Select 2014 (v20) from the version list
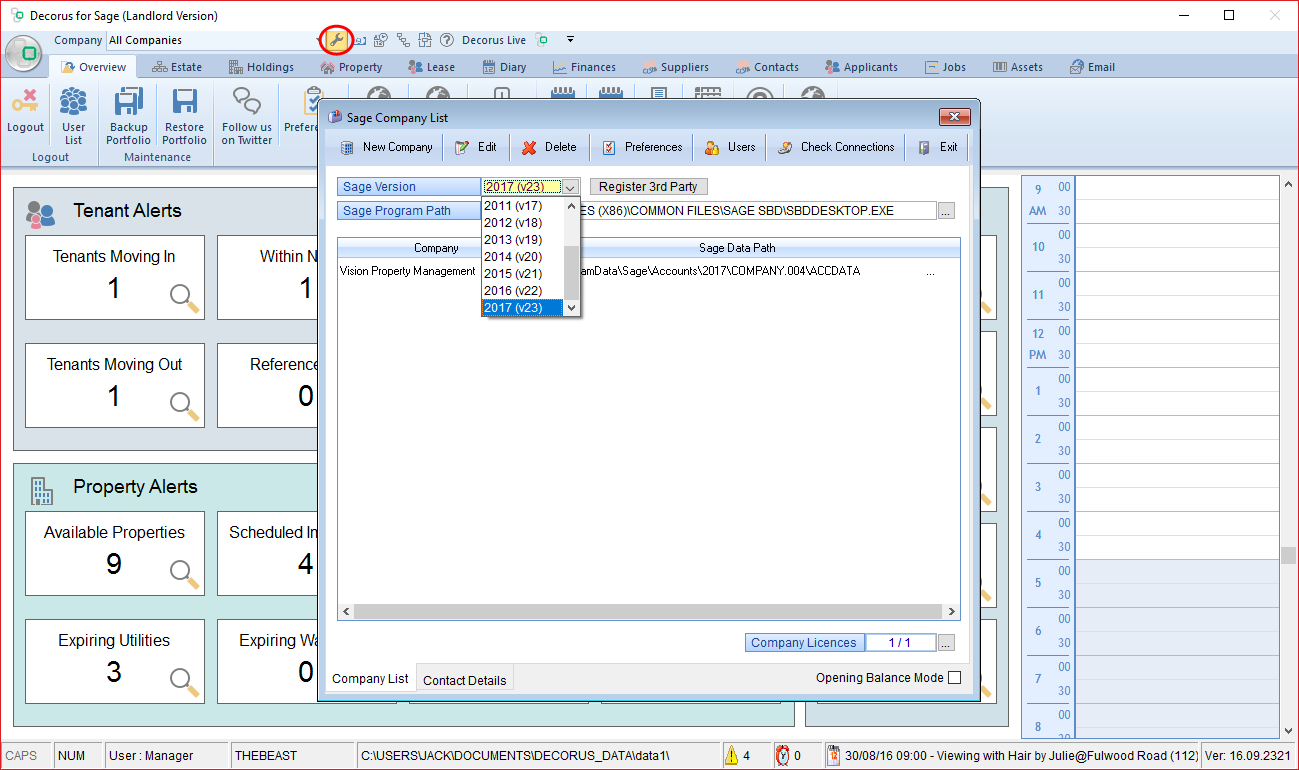This screenshot has width=1299, height=770. tap(523, 257)
